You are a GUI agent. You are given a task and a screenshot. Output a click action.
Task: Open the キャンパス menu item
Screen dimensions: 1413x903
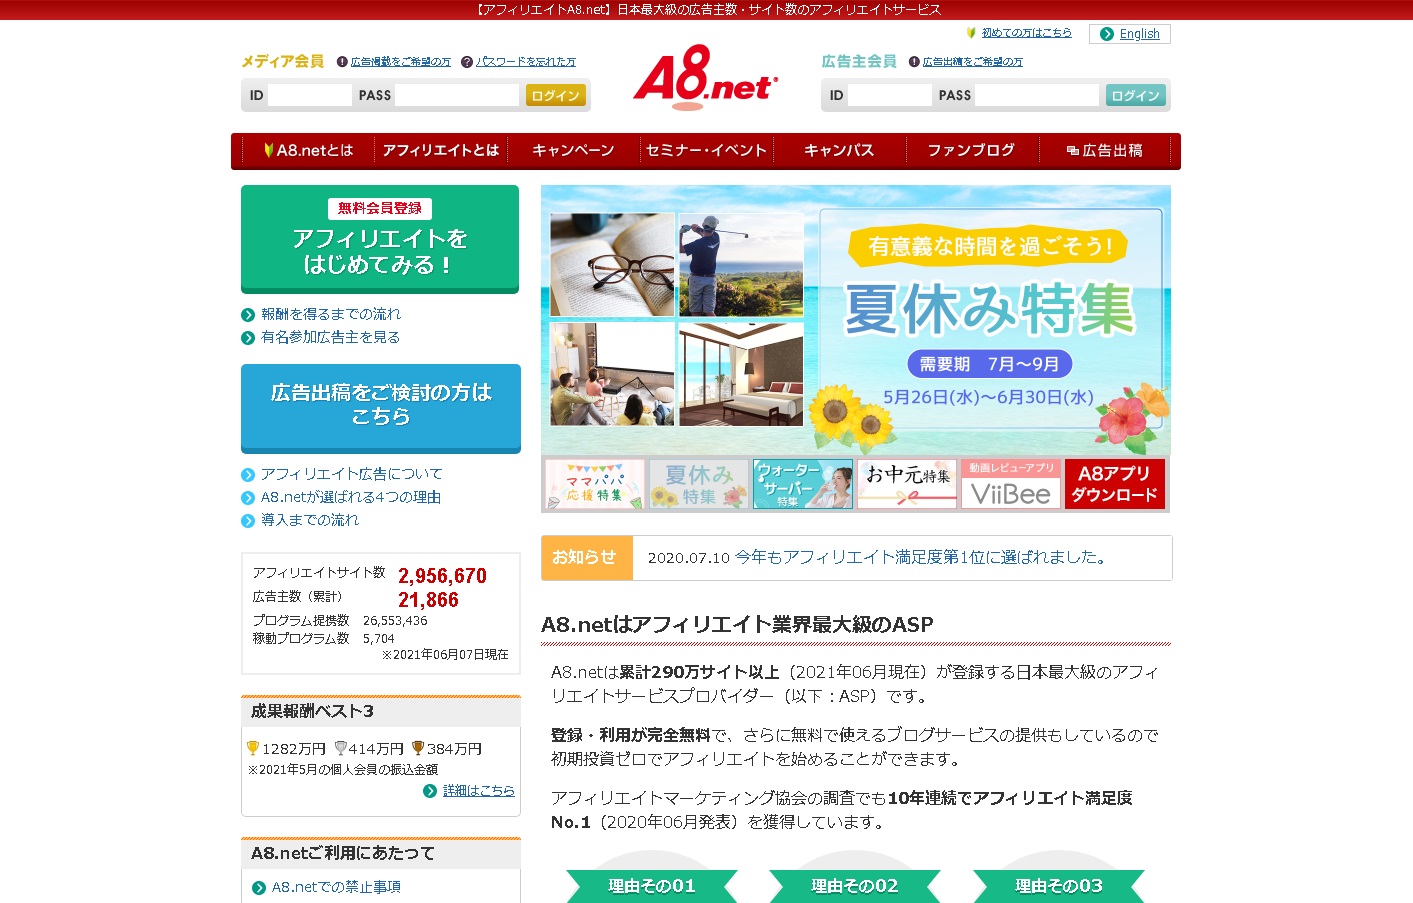point(839,150)
